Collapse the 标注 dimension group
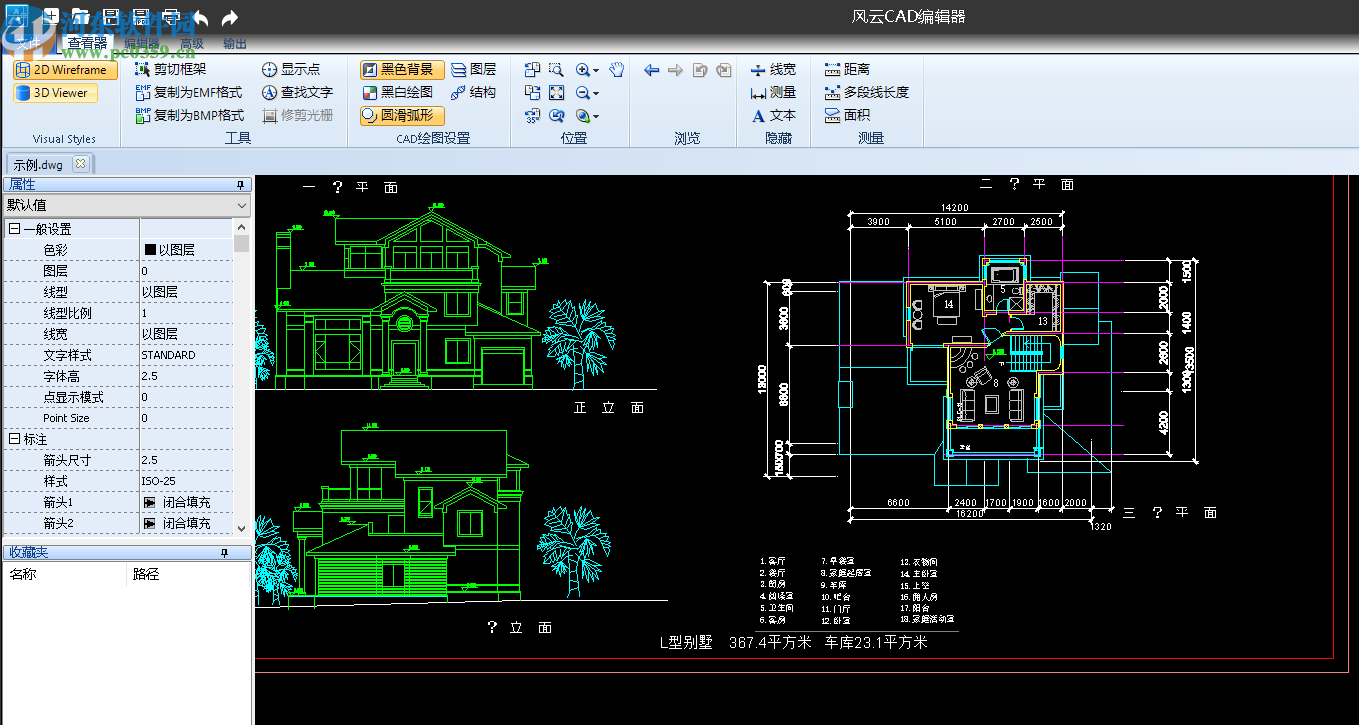Image resolution: width=1359 pixels, height=725 pixels. click(15, 439)
